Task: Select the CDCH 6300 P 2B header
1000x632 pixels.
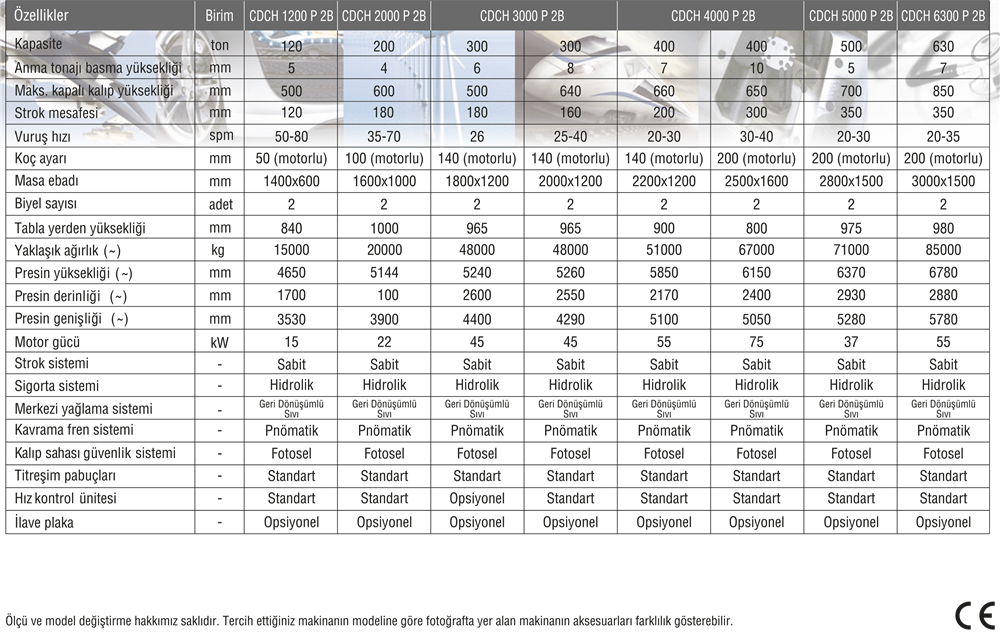Action: 943,16
